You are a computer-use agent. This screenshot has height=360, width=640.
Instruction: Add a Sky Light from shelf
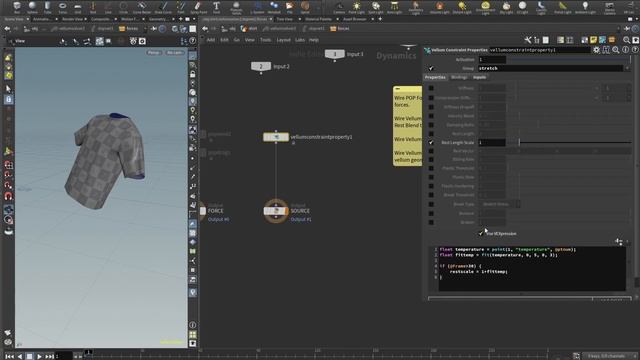pos(506,7)
